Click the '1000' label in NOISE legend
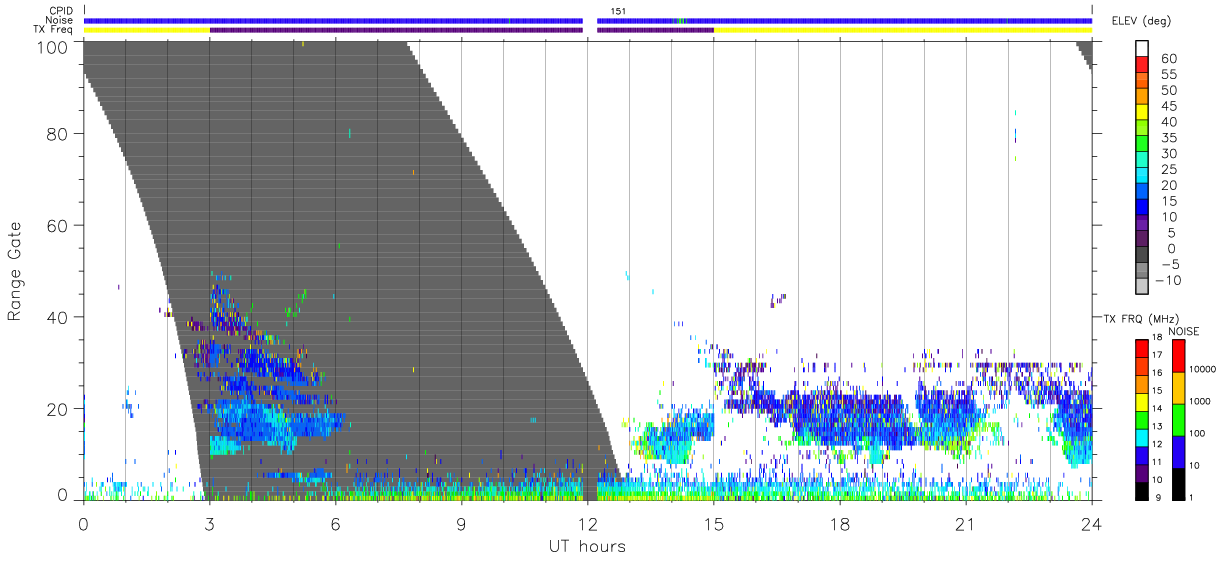Viewport: 1228px width, 567px height. 1200,403
